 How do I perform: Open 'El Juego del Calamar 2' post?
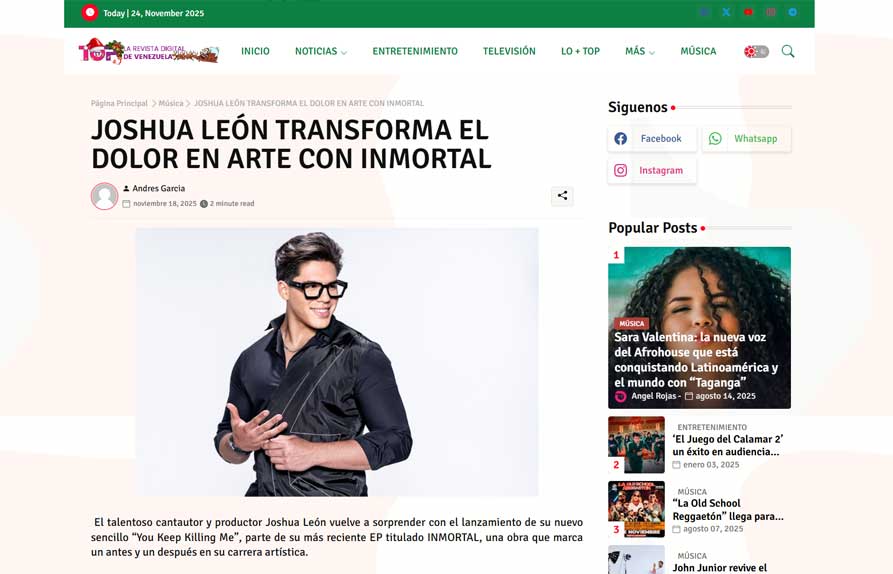pyautogui.click(x=728, y=445)
